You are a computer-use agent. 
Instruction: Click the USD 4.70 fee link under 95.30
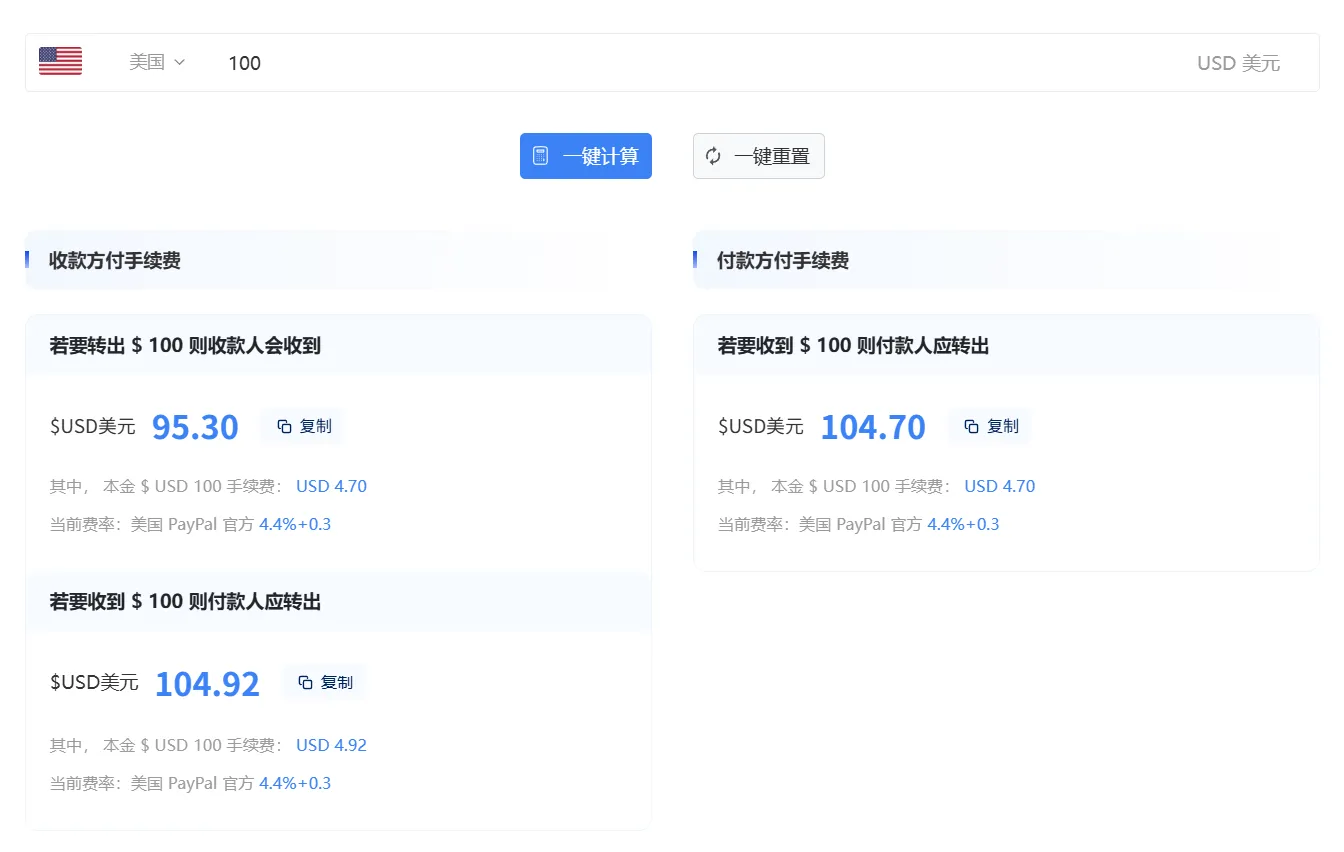(331, 485)
